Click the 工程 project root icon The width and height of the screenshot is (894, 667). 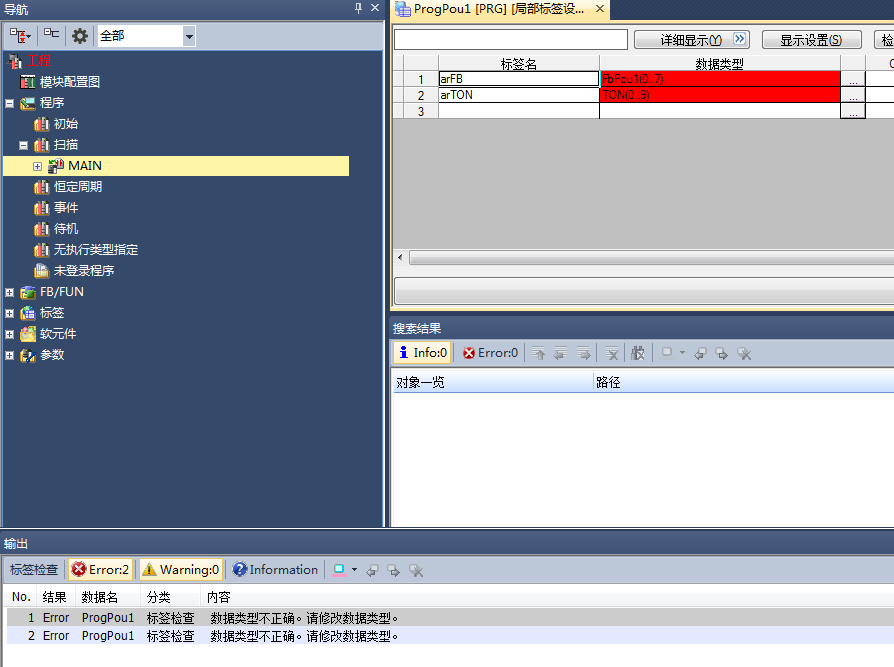[x=14, y=61]
